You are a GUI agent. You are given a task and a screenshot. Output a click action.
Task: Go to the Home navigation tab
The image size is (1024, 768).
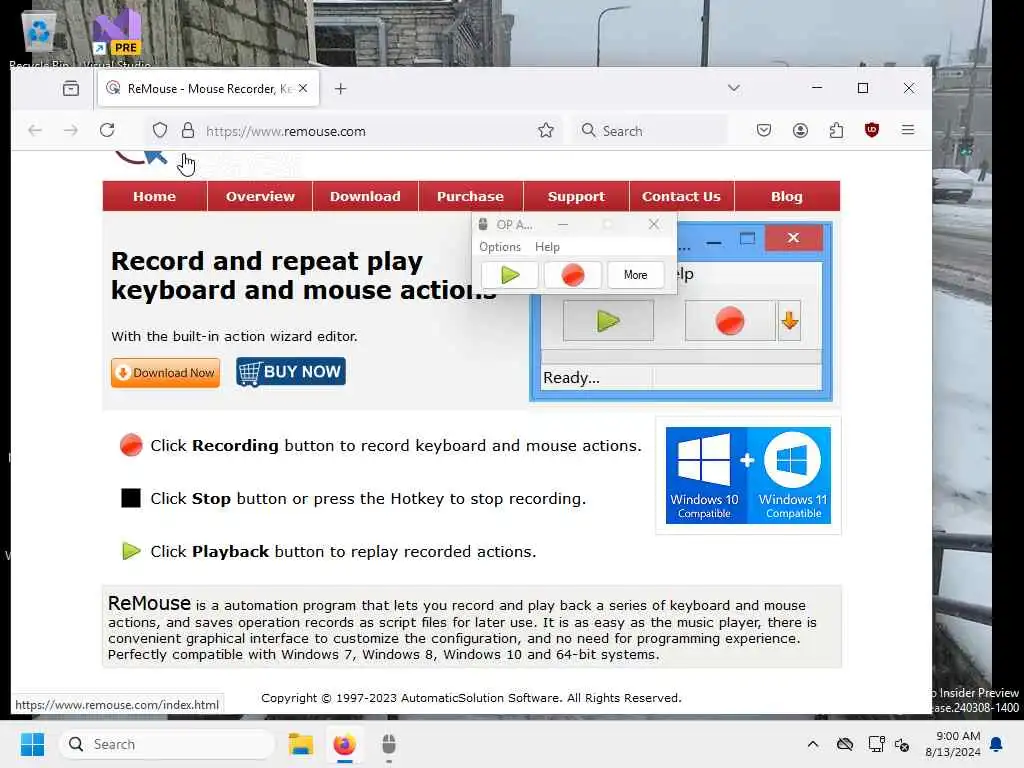[x=155, y=197]
